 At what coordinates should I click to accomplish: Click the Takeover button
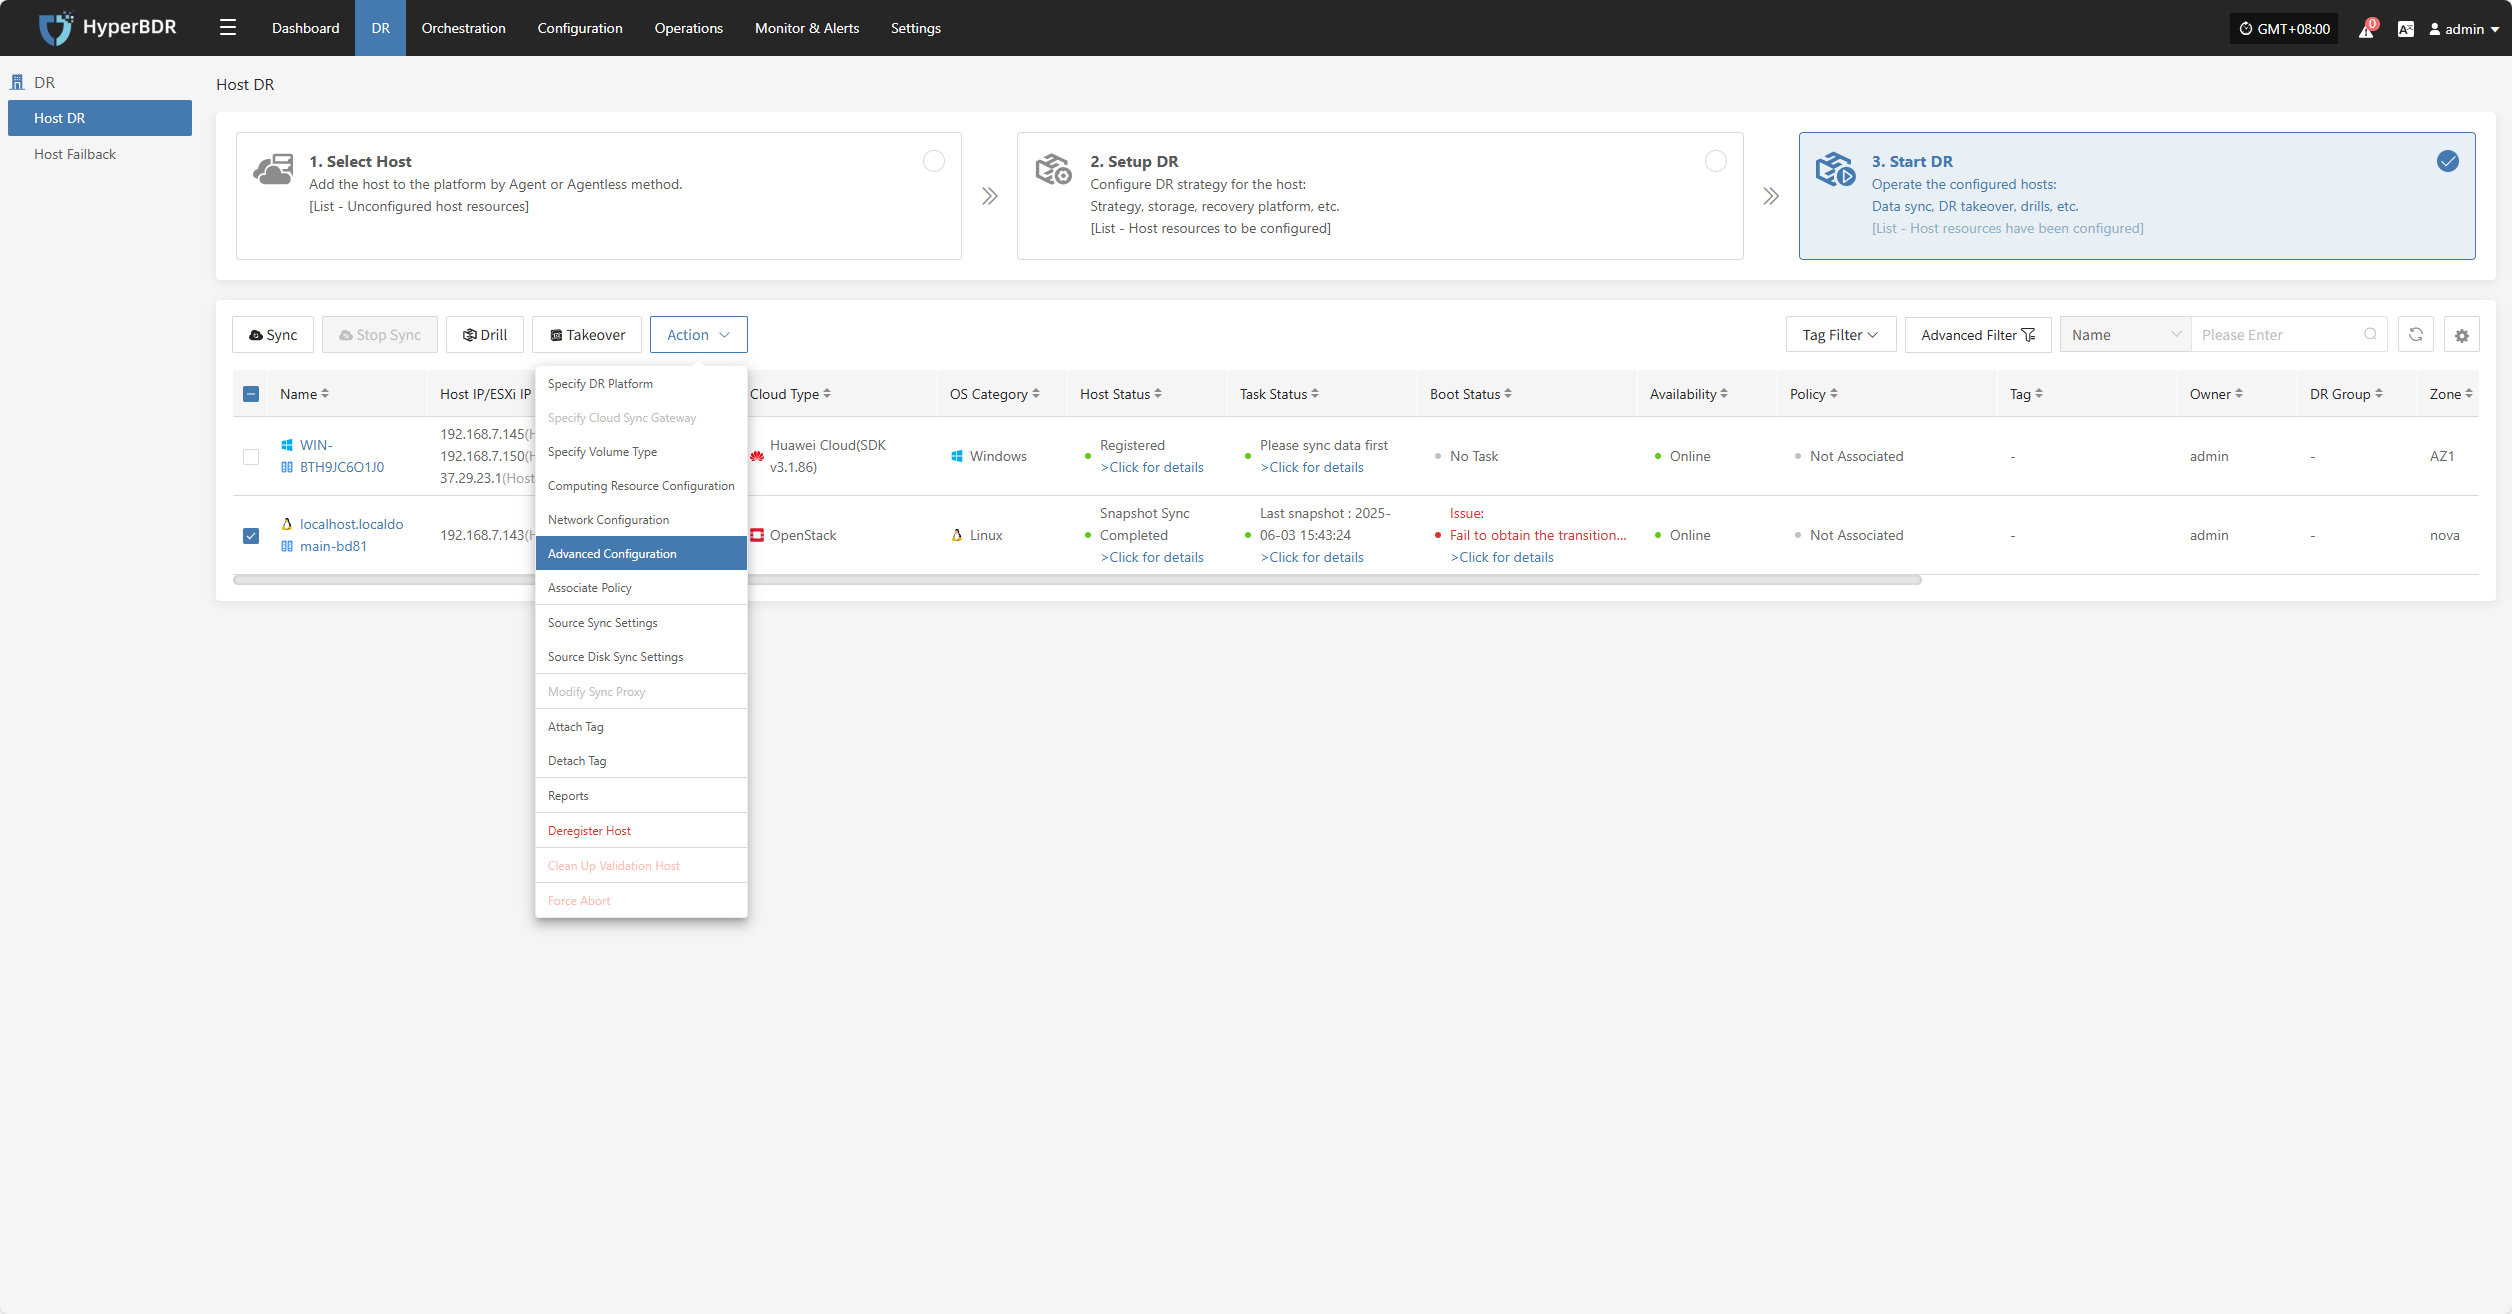click(x=587, y=335)
